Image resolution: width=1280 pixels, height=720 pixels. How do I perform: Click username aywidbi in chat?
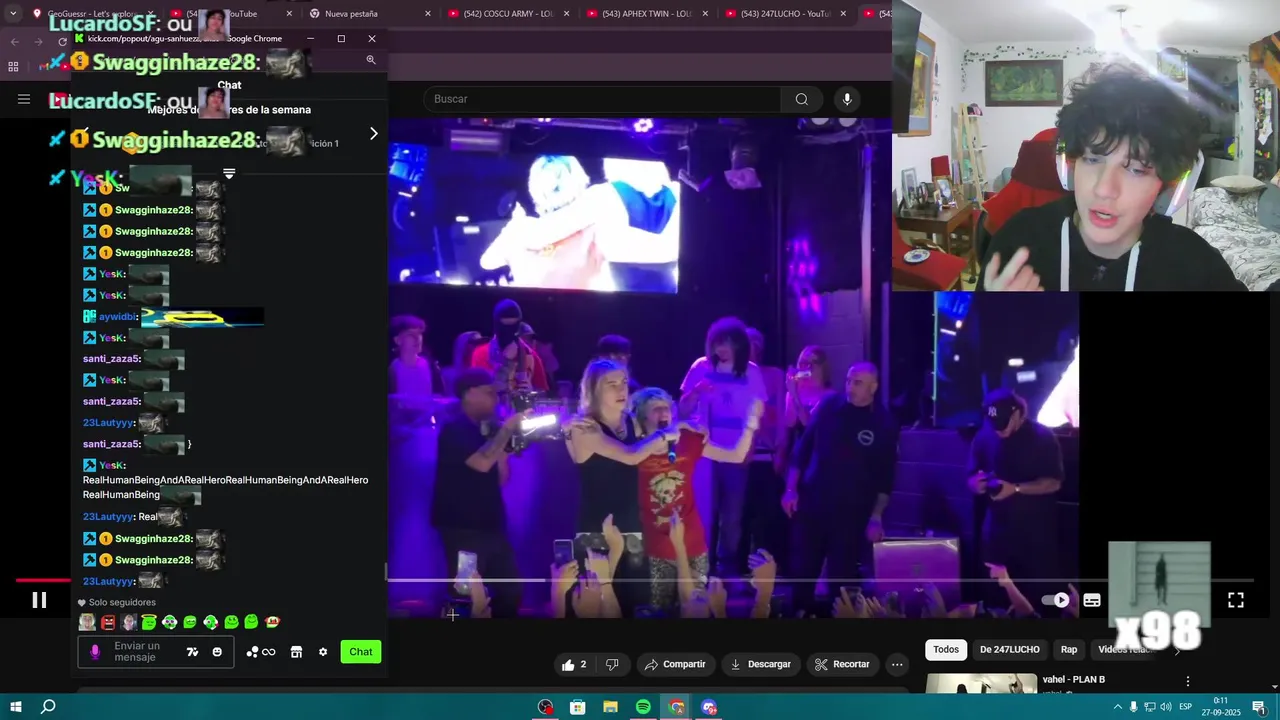point(118,317)
